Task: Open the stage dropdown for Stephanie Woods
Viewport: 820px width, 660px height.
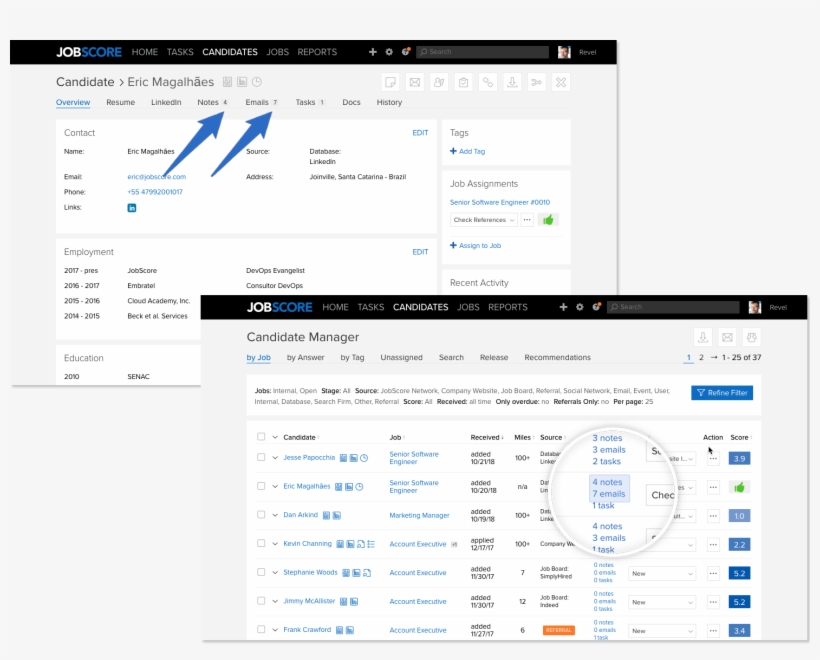Action: [662, 574]
